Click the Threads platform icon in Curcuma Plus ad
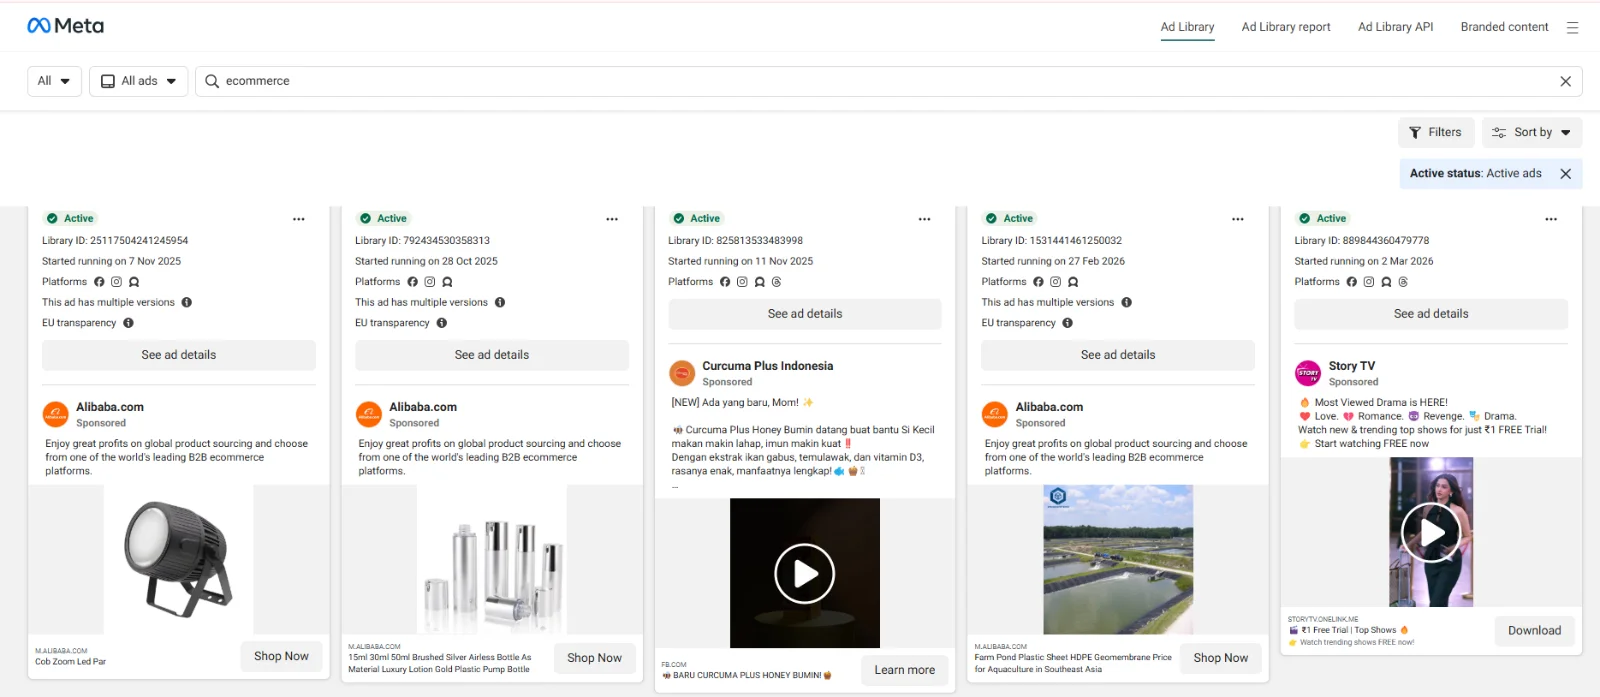Screen dimensions: 1600x697 (777, 282)
